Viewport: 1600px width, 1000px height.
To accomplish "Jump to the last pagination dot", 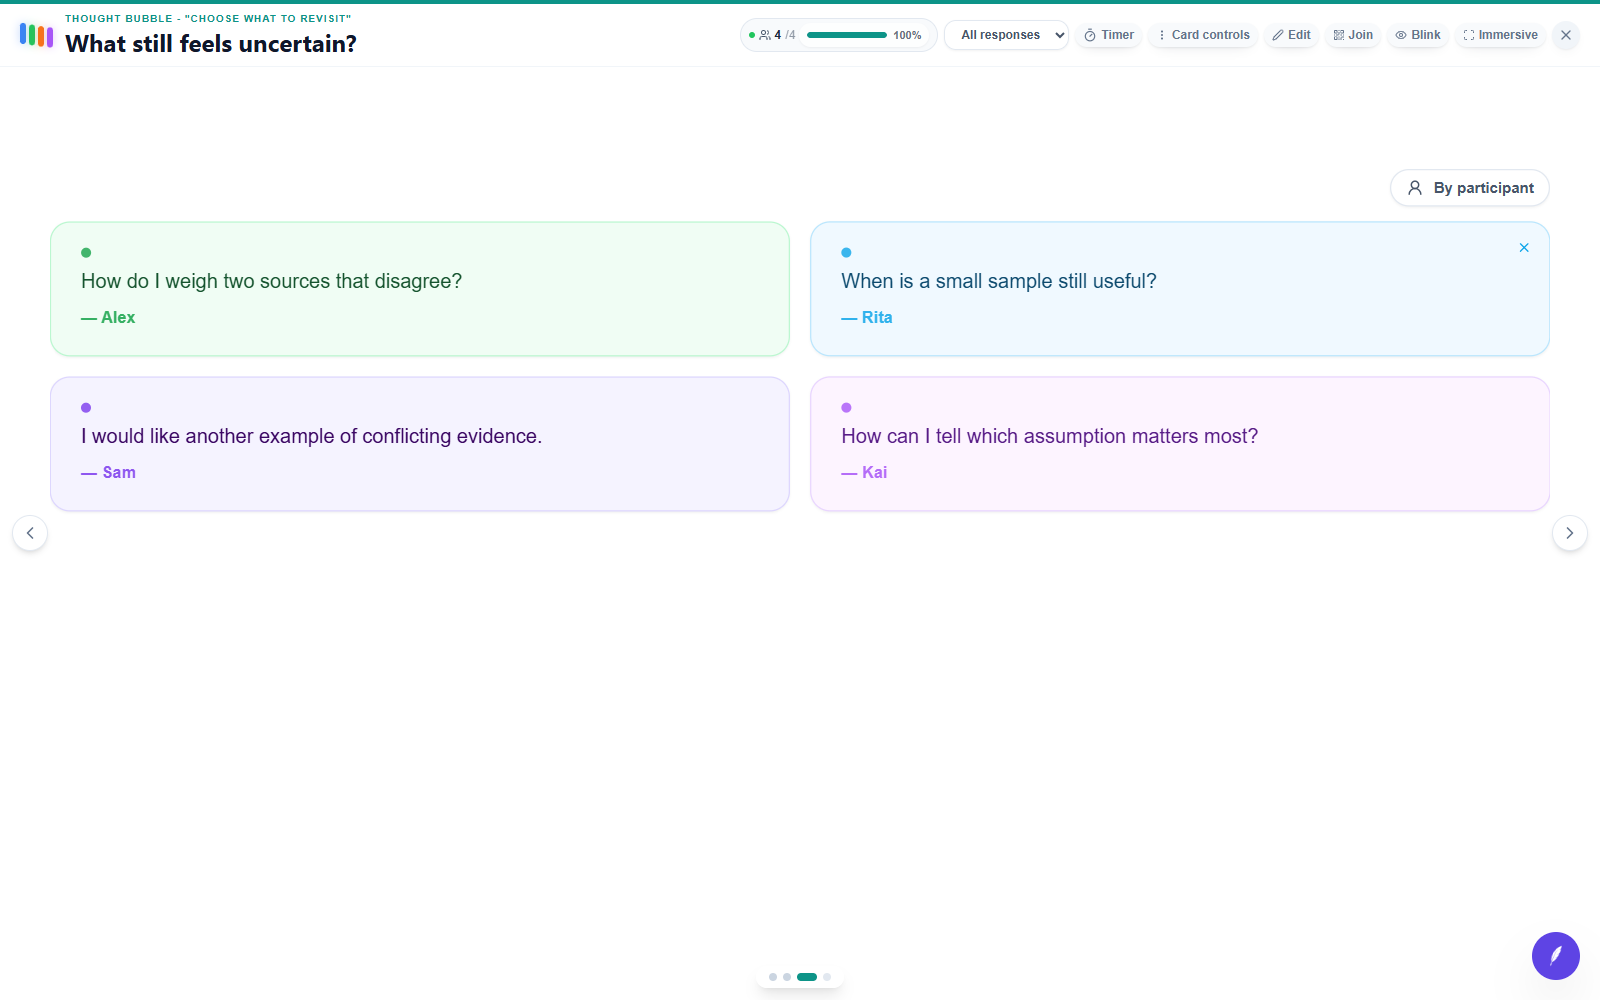I will coord(827,977).
